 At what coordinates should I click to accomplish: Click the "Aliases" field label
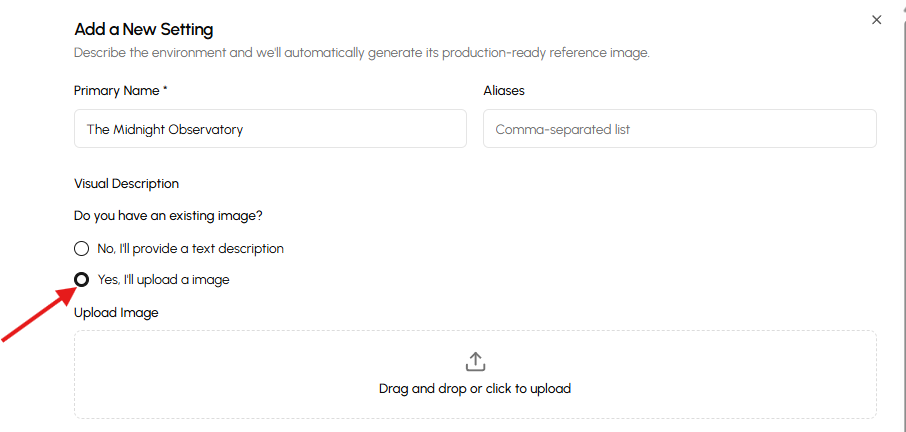click(x=503, y=90)
